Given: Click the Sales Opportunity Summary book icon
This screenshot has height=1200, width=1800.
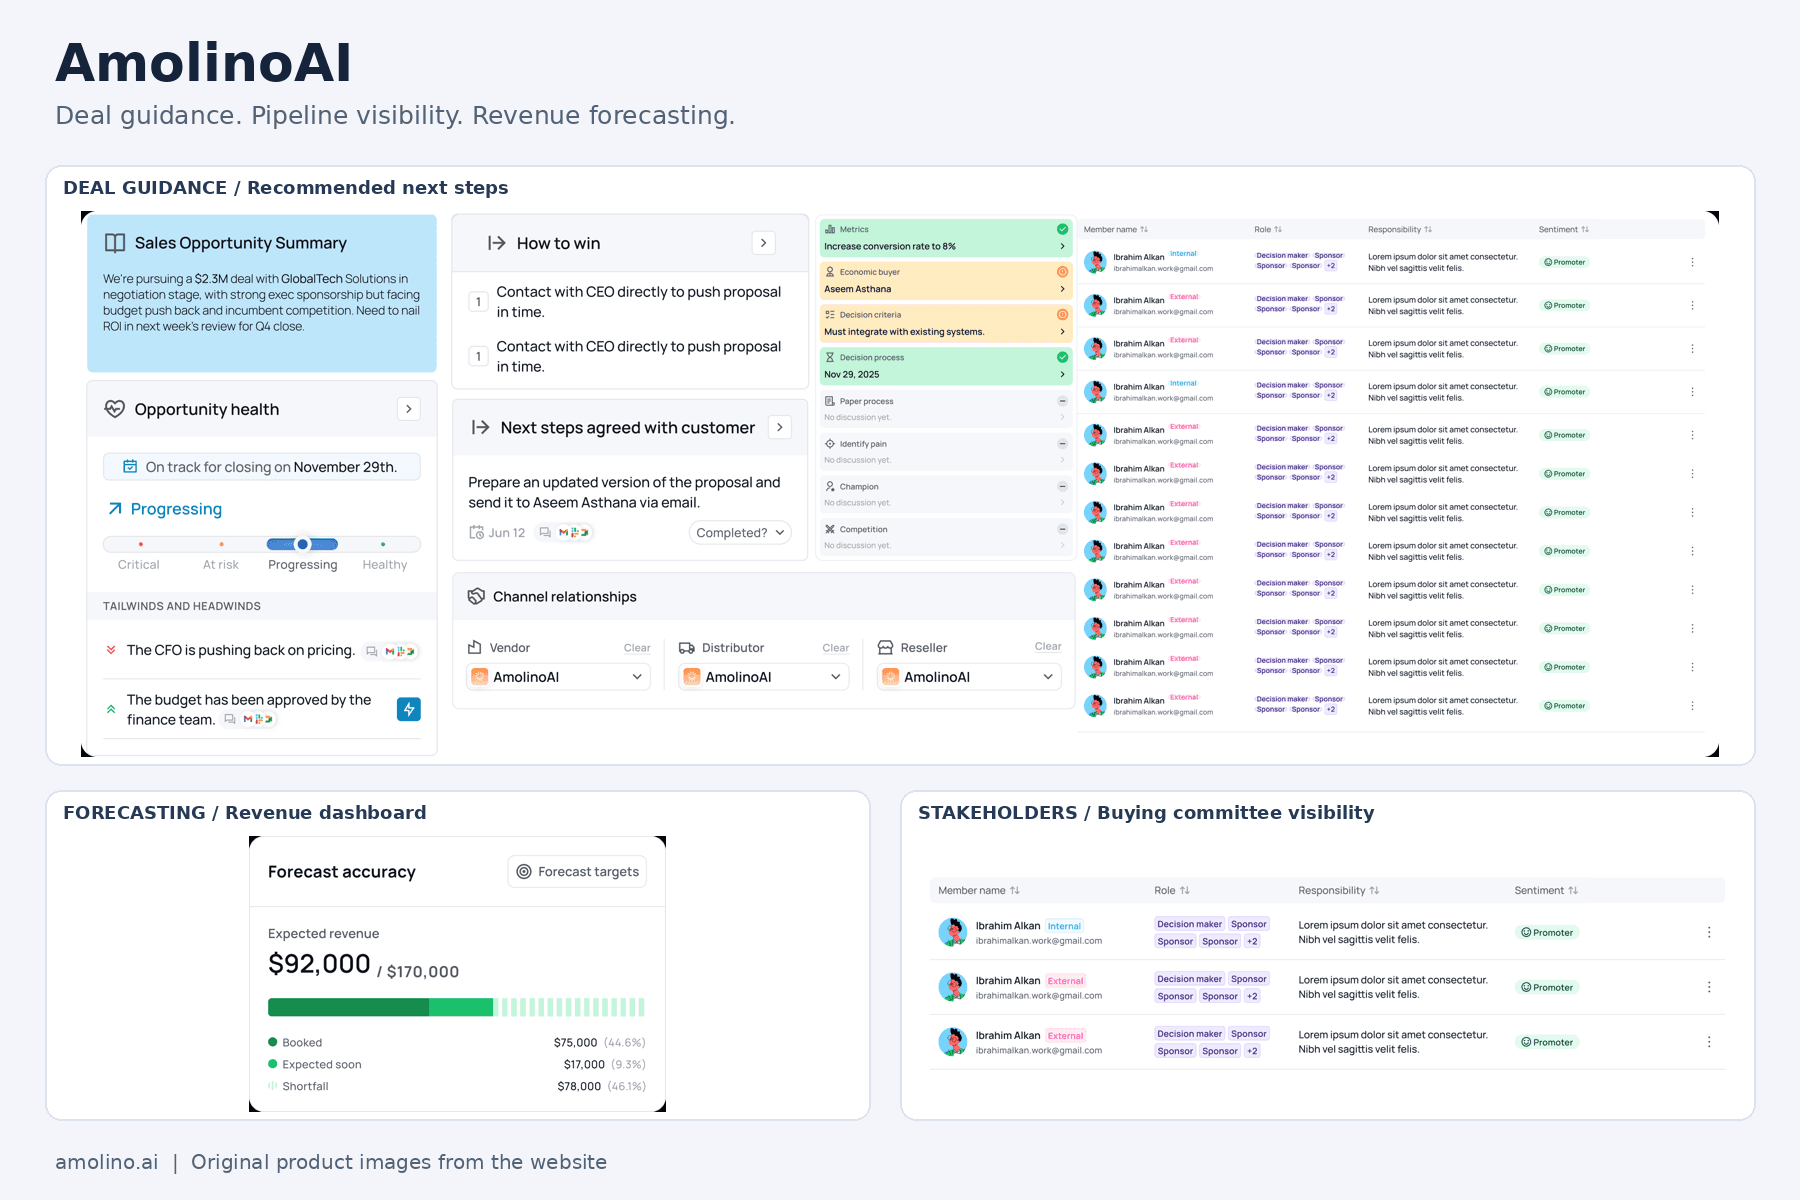Looking at the screenshot, I should [x=115, y=243].
